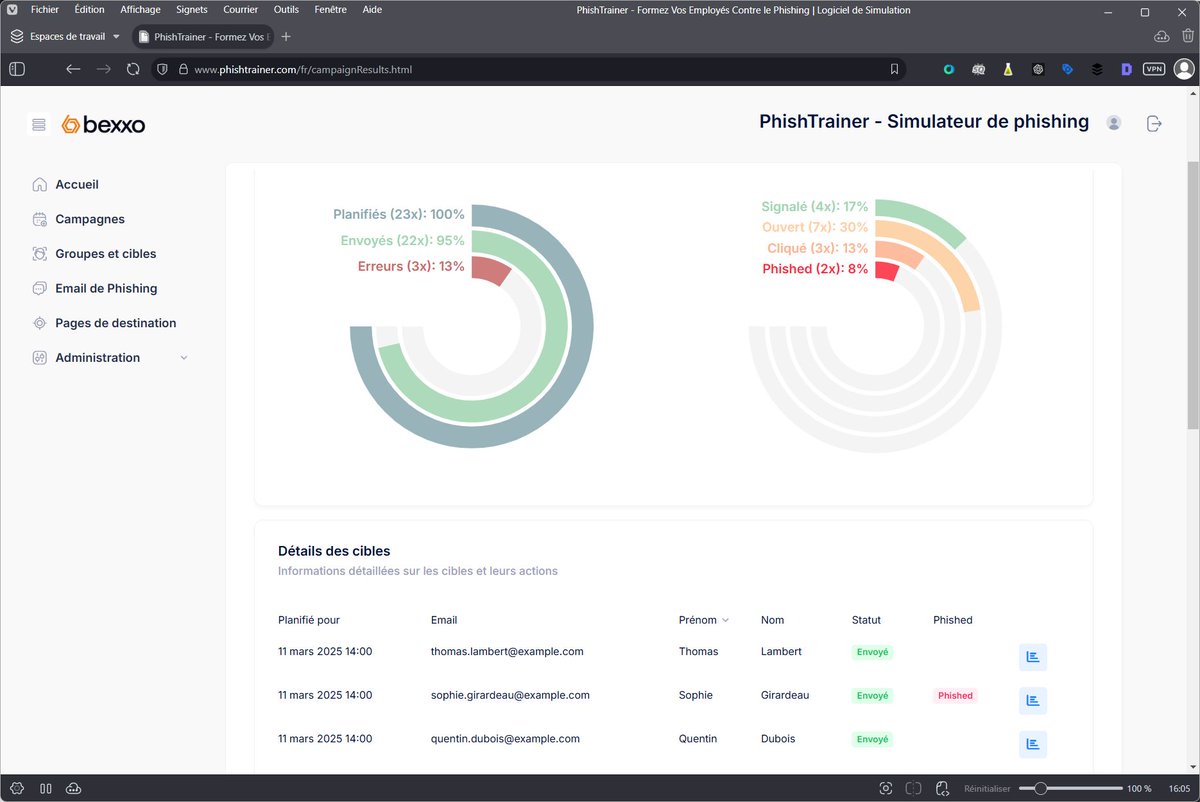Click the address bar URL field
The width and height of the screenshot is (1200, 802).
pyautogui.click(x=530, y=69)
